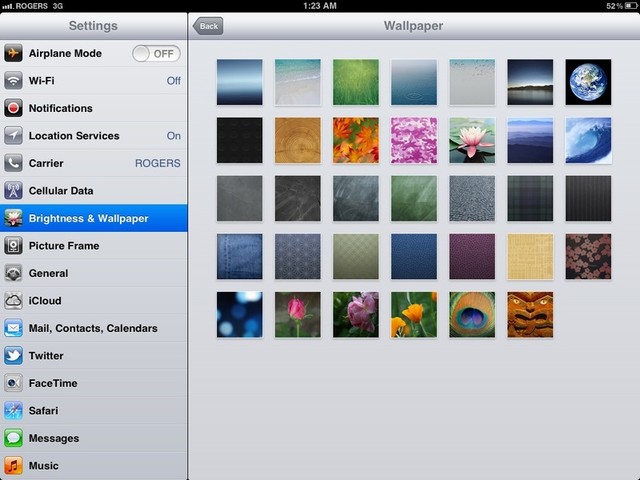Image resolution: width=640 pixels, height=480 pixels.
Task: Pick the orange autumn leaves wallpaper
Action: pos(356,140)
